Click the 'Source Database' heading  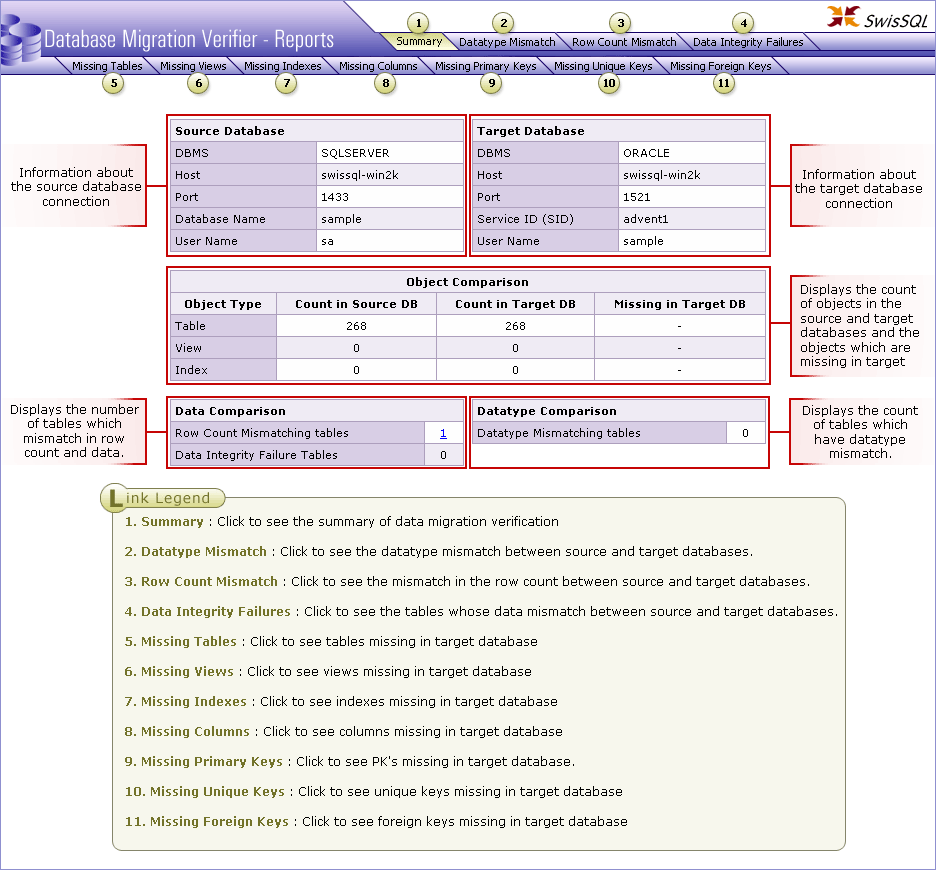230,131
